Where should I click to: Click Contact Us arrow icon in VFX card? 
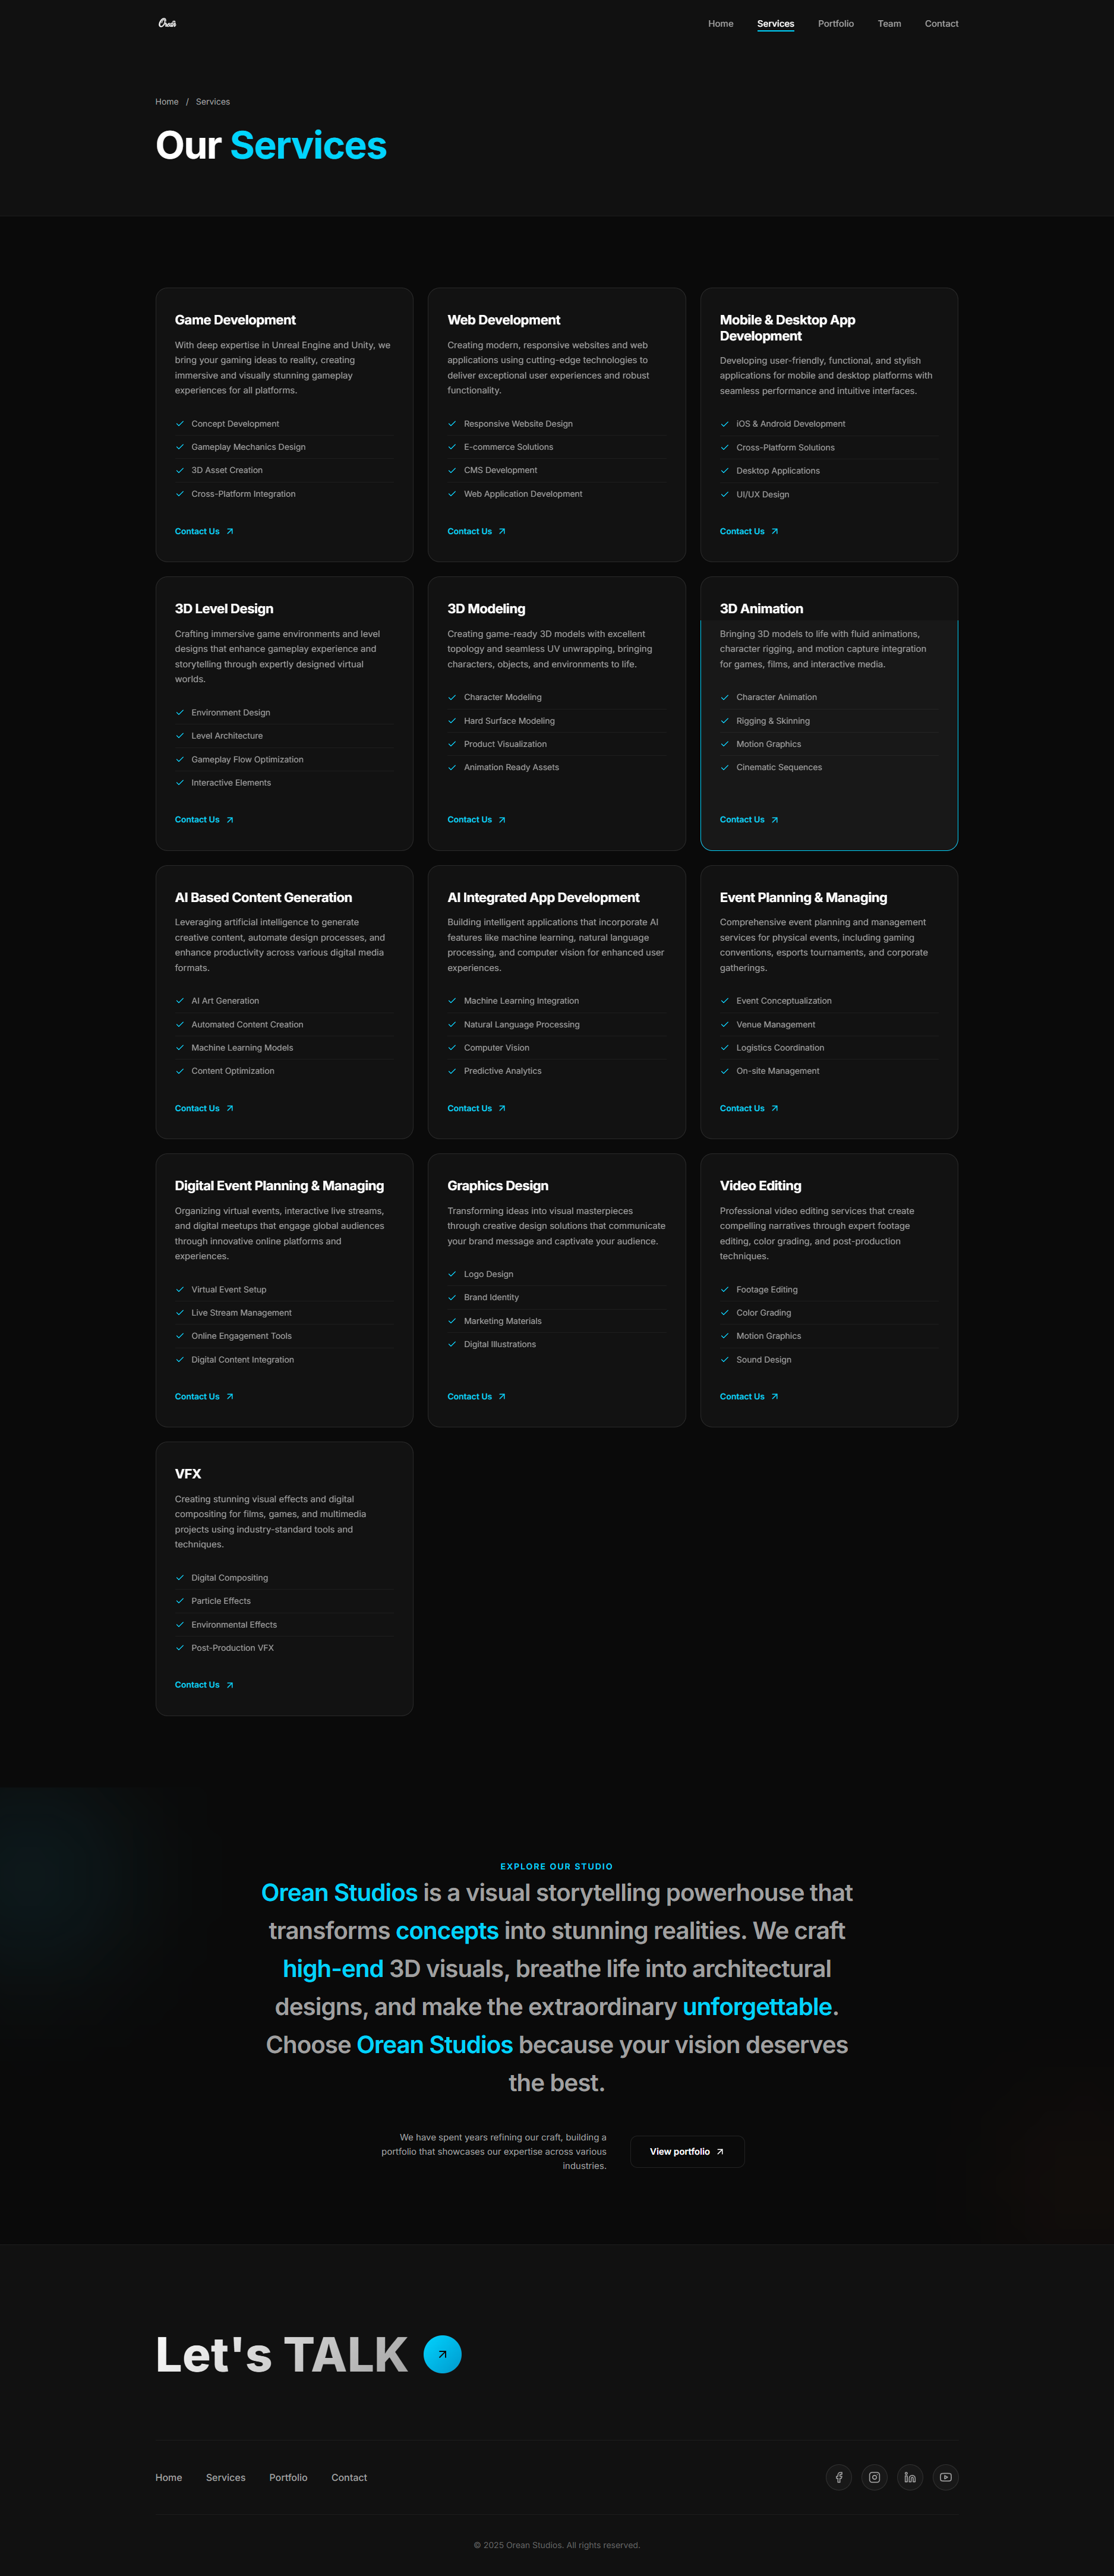click(x=230, y=1686)
